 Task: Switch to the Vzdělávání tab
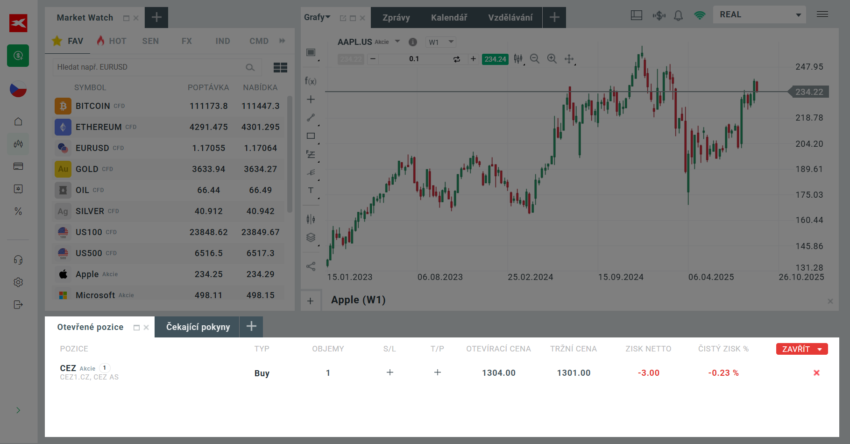click(x=510, y=17)
